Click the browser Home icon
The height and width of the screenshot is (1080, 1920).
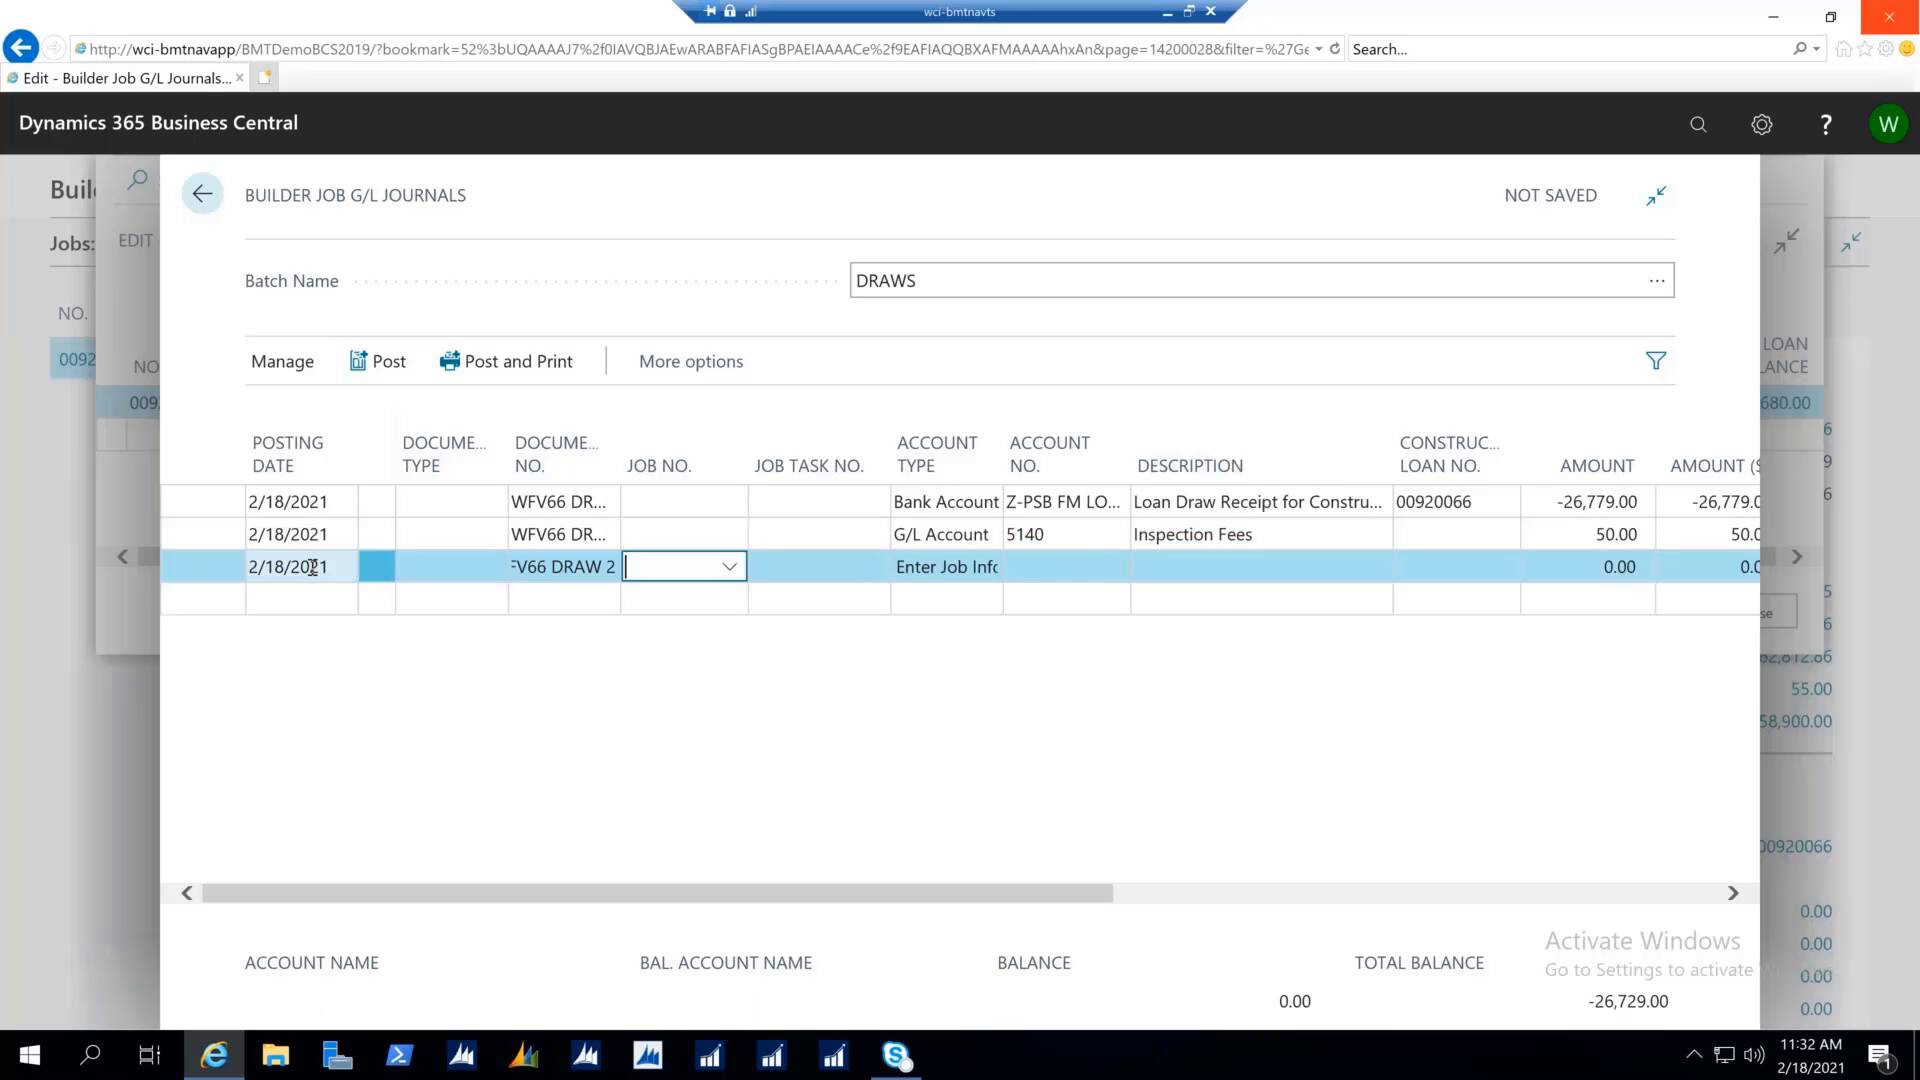[1843, 48]
